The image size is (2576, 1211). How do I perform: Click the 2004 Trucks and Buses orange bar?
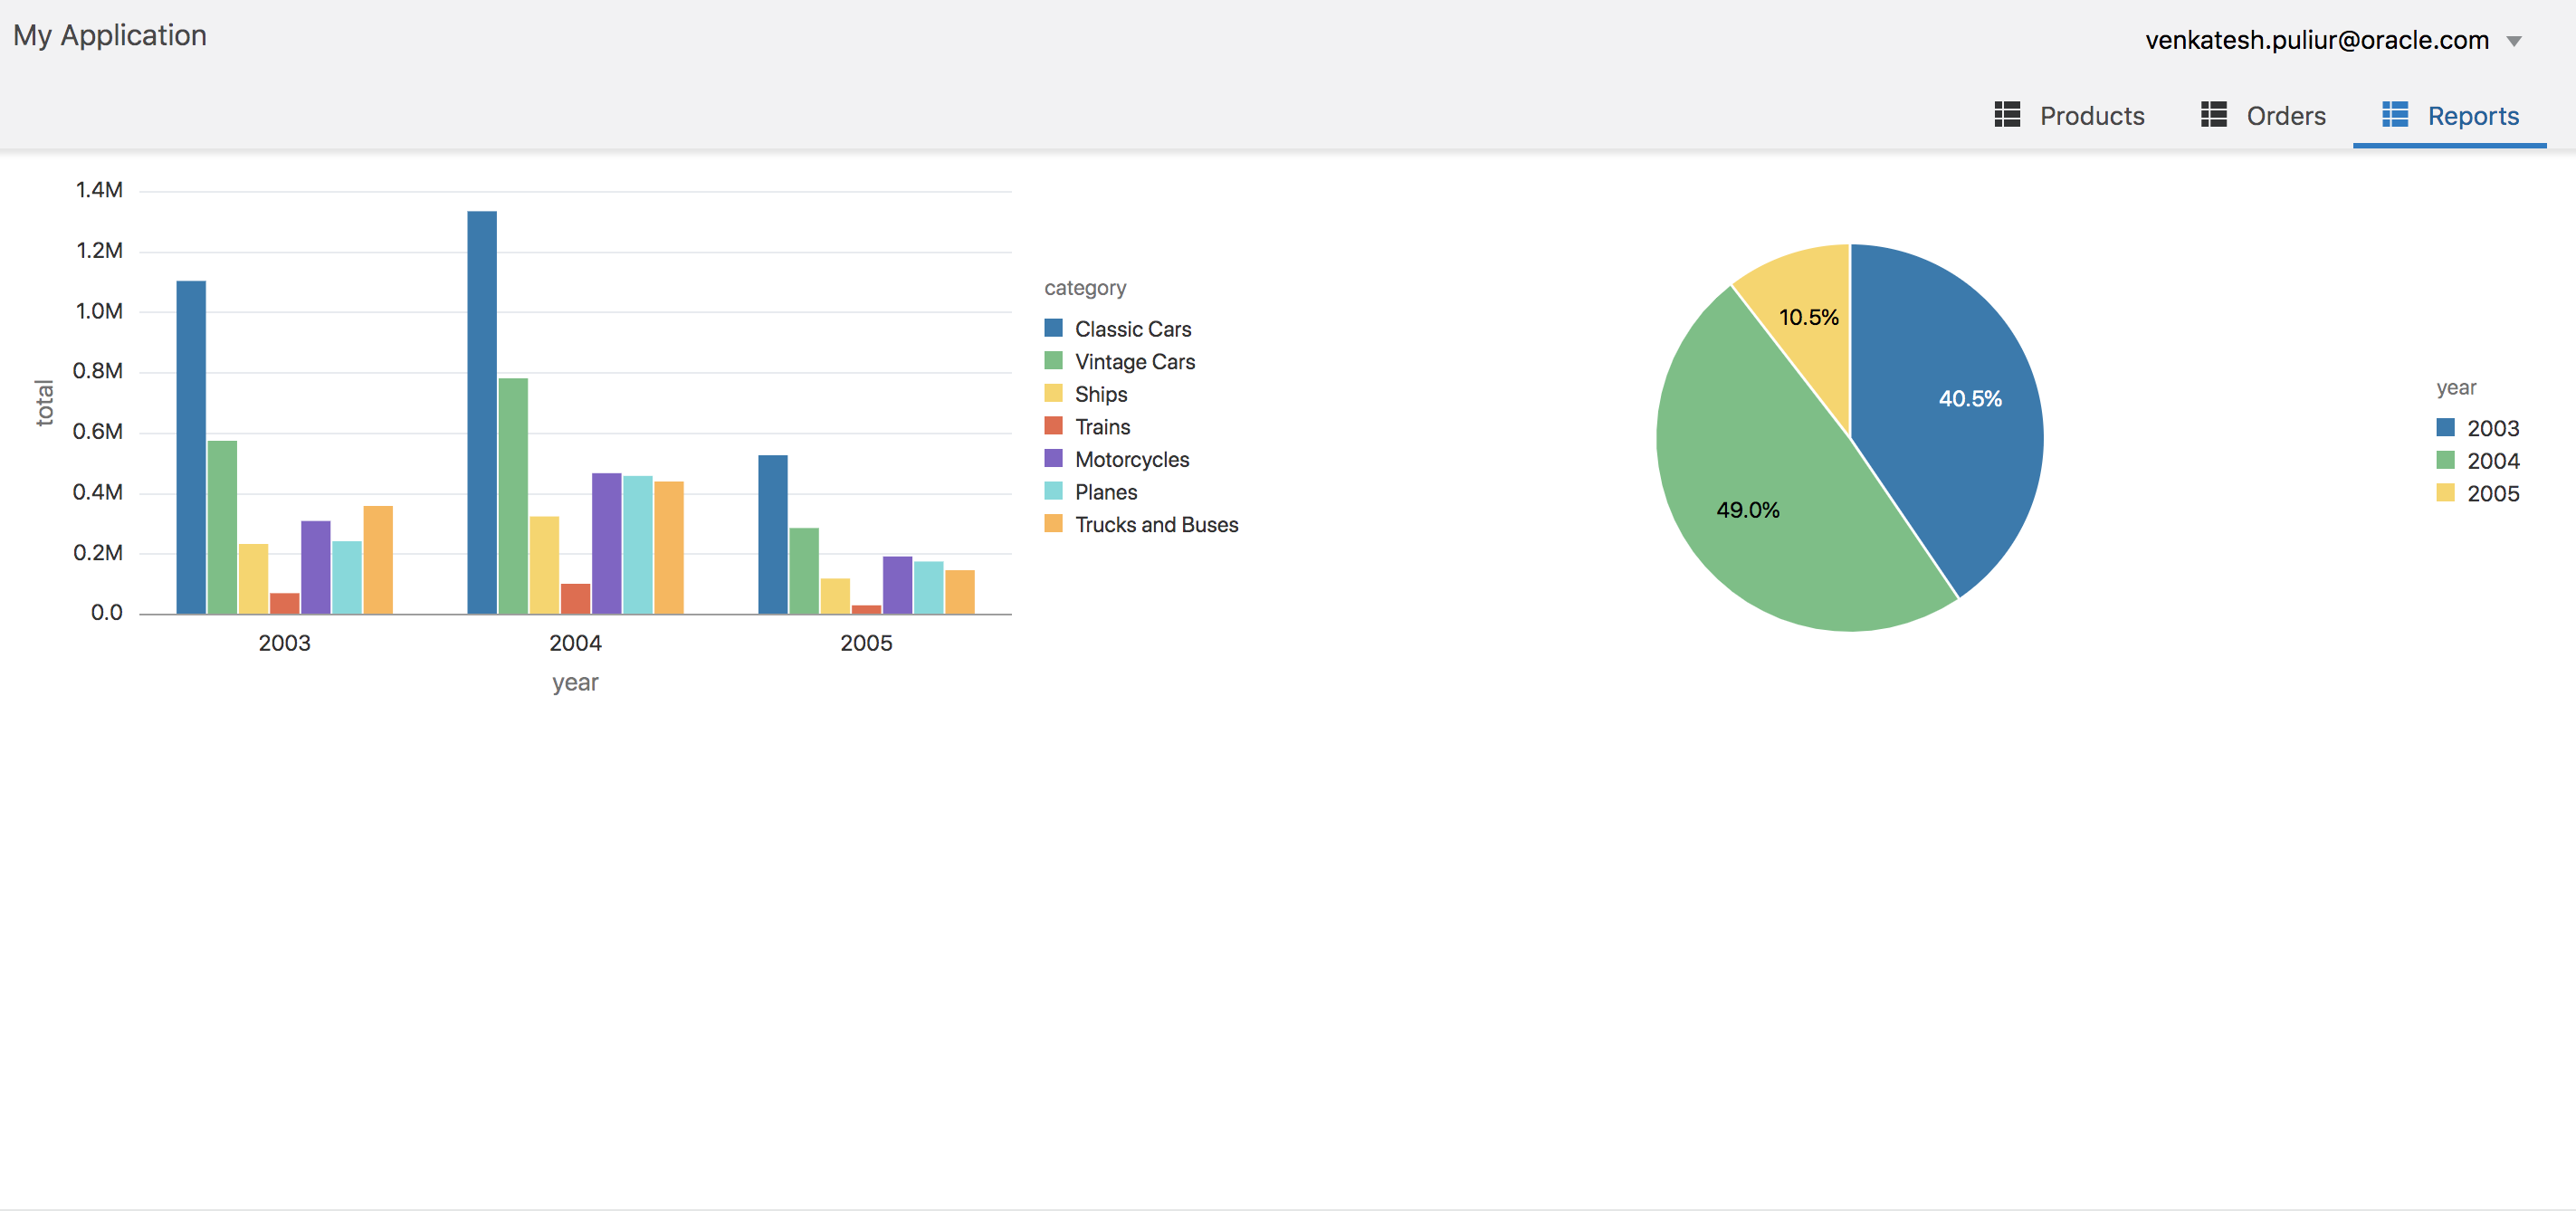tap(669, 548)
